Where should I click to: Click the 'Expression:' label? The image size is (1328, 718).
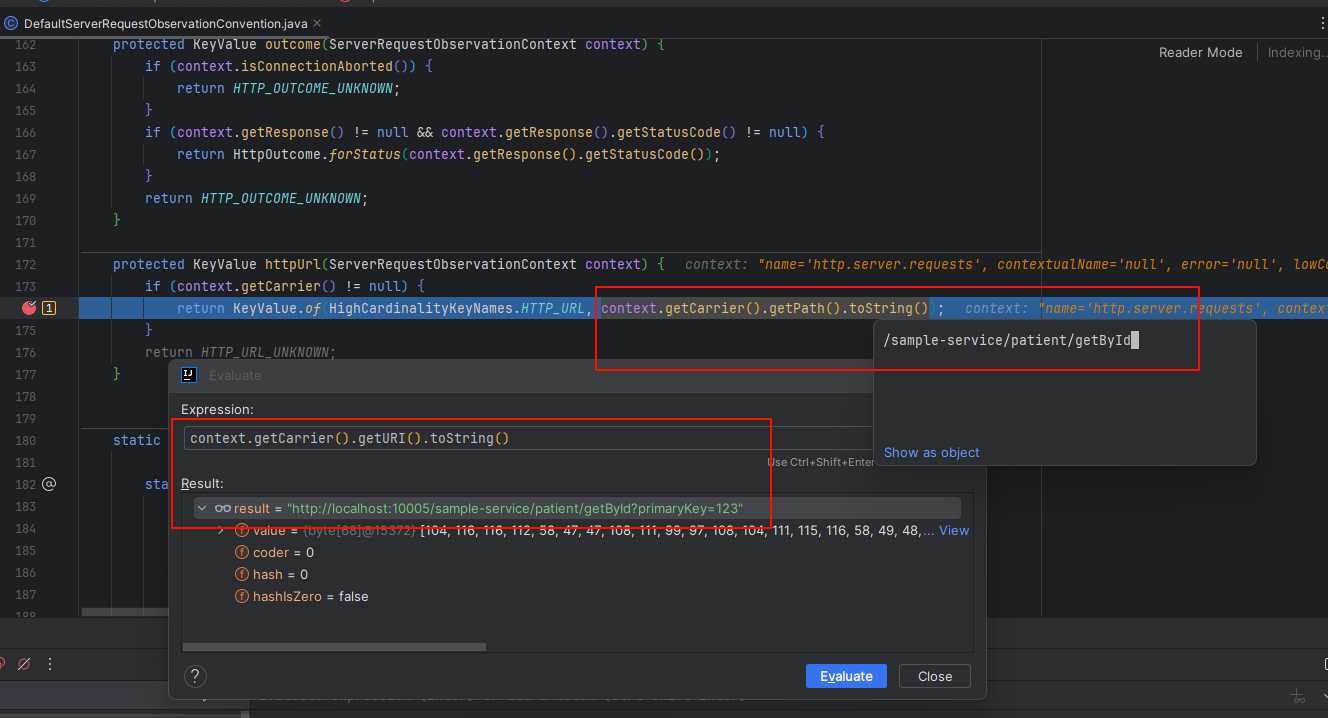pos(217,410)
